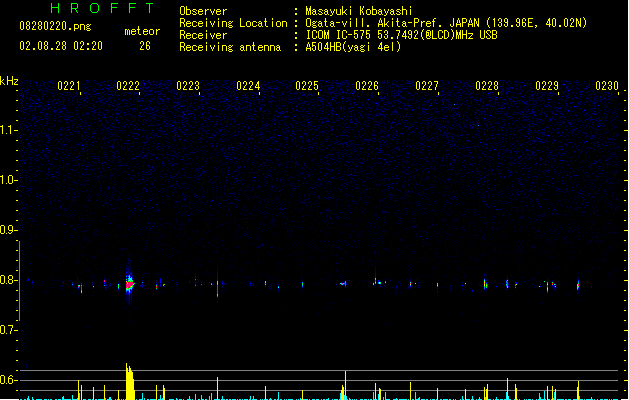Select the file name 08280220.png
Screen dimensions: 629x400
tap(55, 26)
